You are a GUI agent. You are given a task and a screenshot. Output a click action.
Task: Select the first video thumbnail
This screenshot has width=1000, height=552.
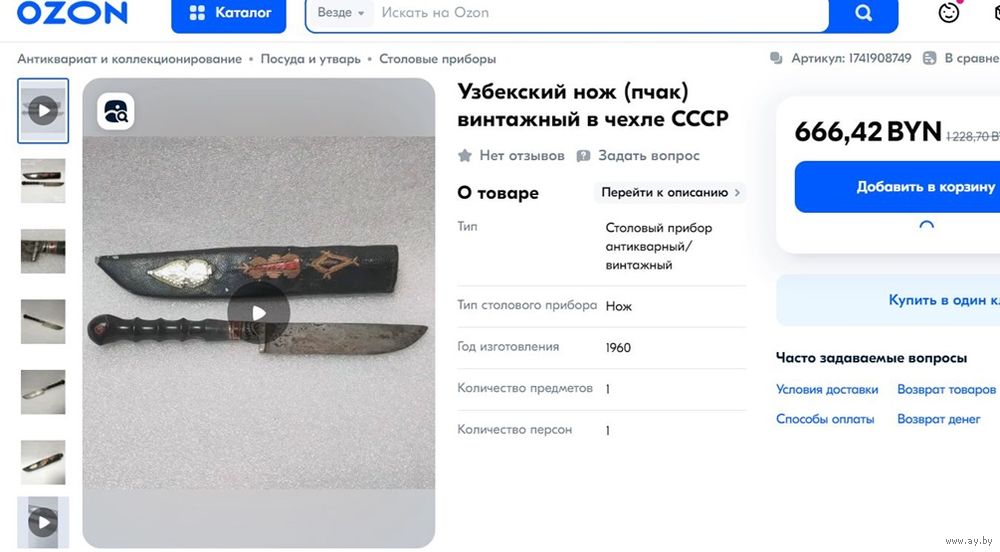[x=43, y=111]
